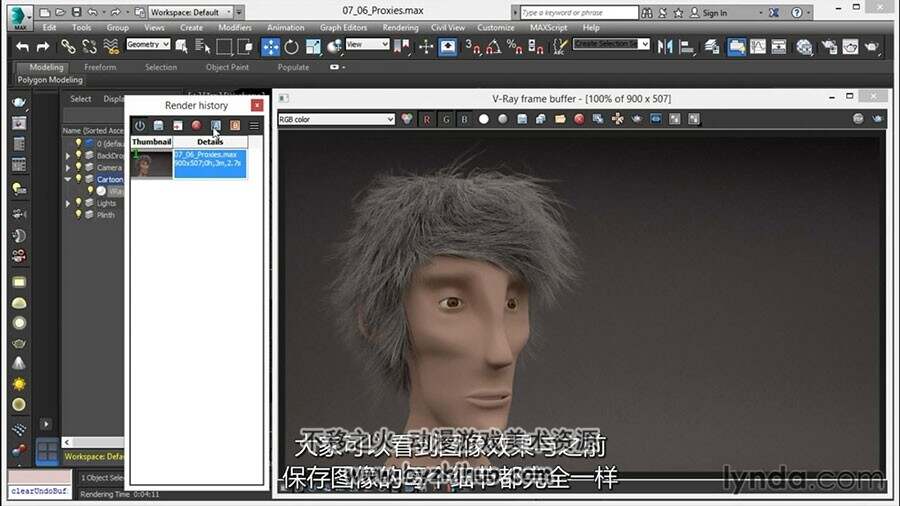Activate the Select and Rotate tool

[292, 46]
